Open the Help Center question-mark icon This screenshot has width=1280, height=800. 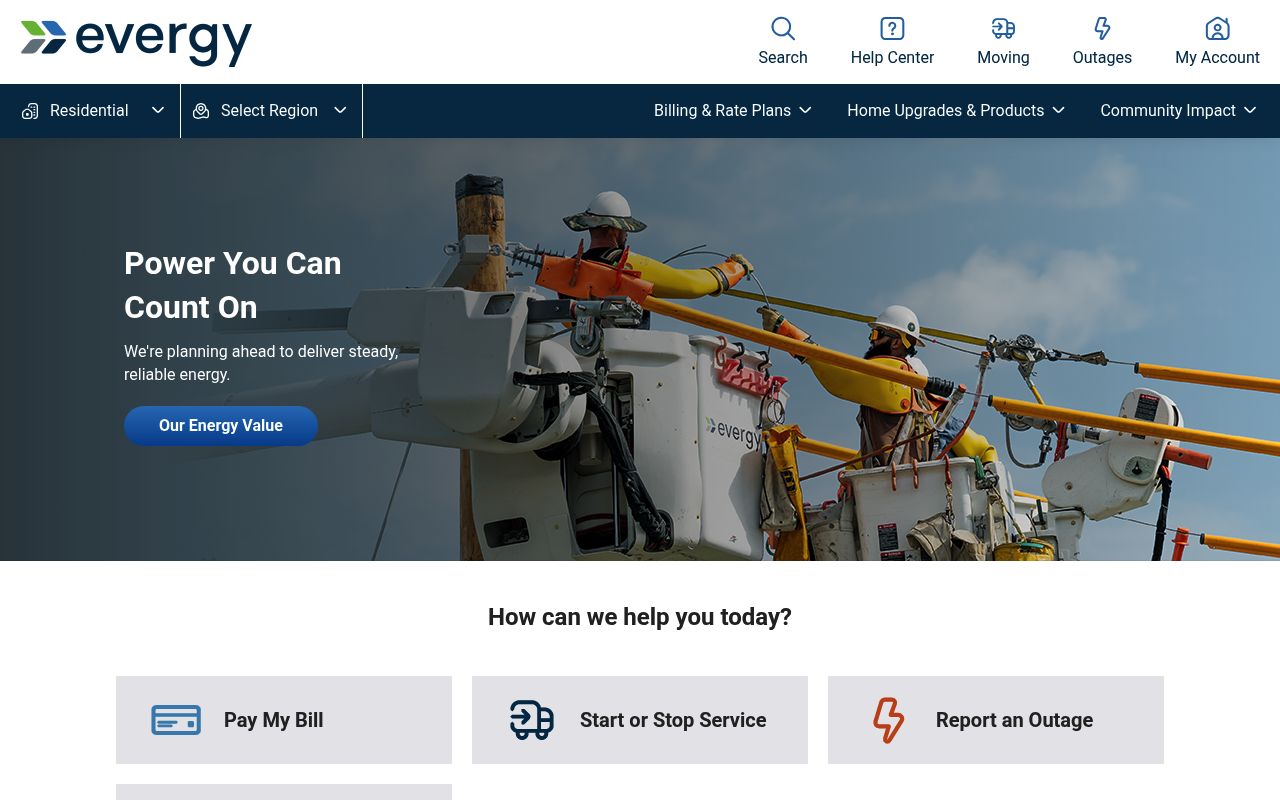(x=892, y=28)
